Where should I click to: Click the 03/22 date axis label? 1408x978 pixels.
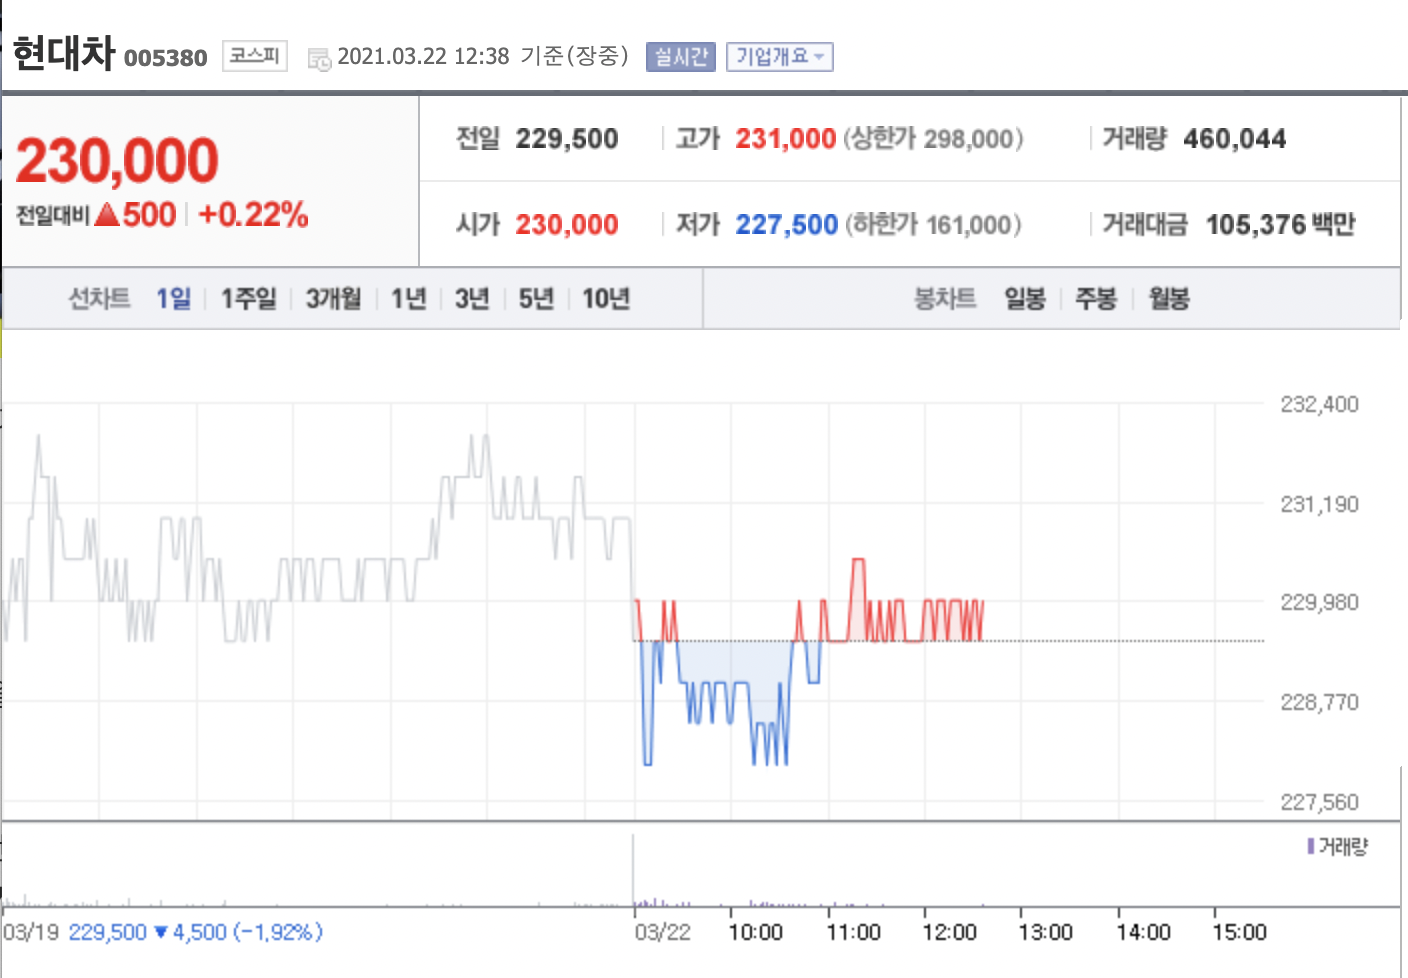(663, 932)
